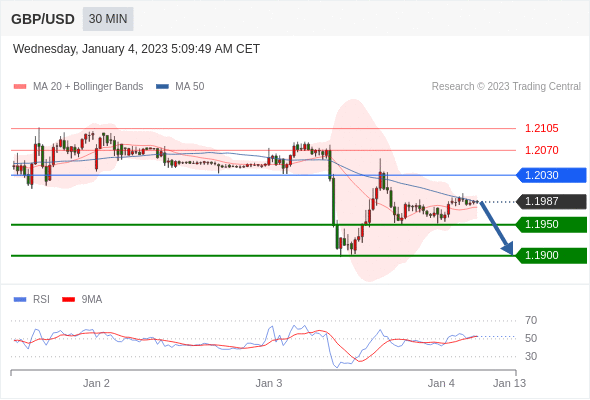Click the 9MA legend label
Screen dimensions: 590x400
click(92, 300)
